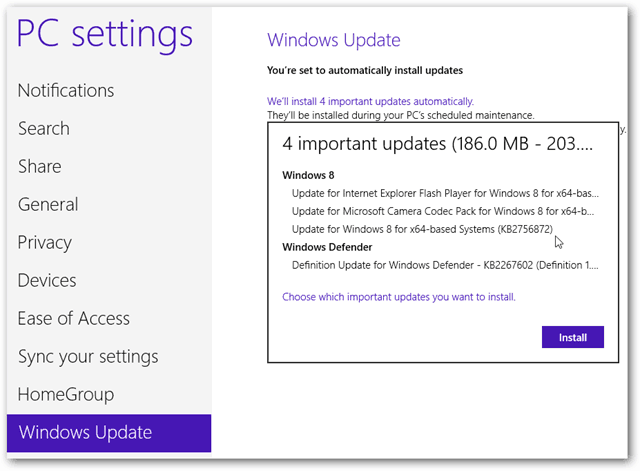Select the highlighted Windows Update item
640x471 pixels.
[x=109, y=433]
